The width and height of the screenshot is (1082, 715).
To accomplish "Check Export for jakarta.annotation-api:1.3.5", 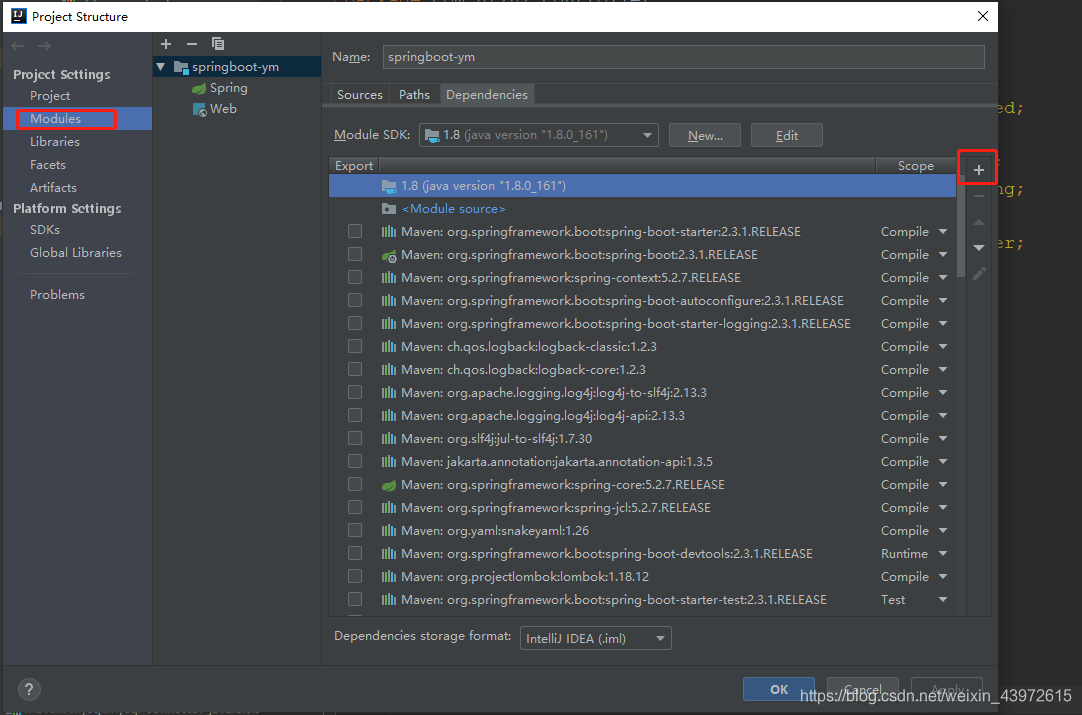I will tap(355, 461).
